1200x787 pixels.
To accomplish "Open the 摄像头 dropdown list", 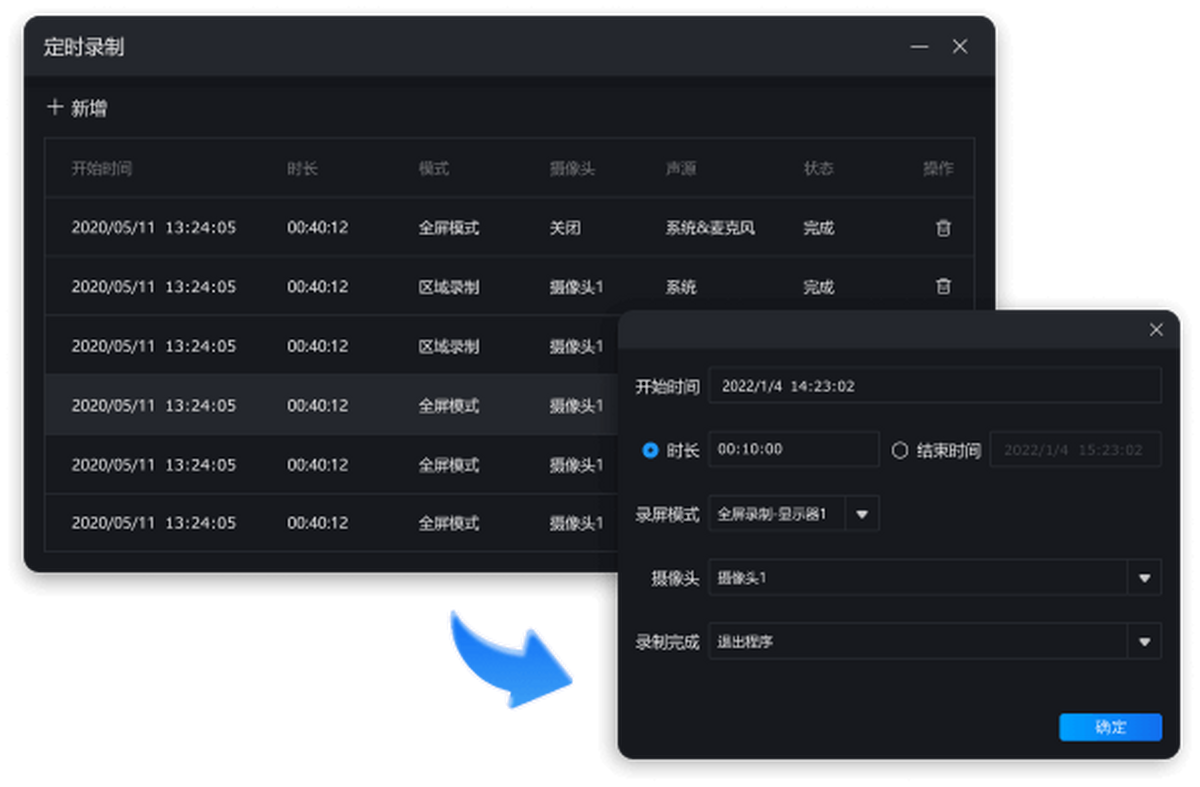I will (1144, 578).
